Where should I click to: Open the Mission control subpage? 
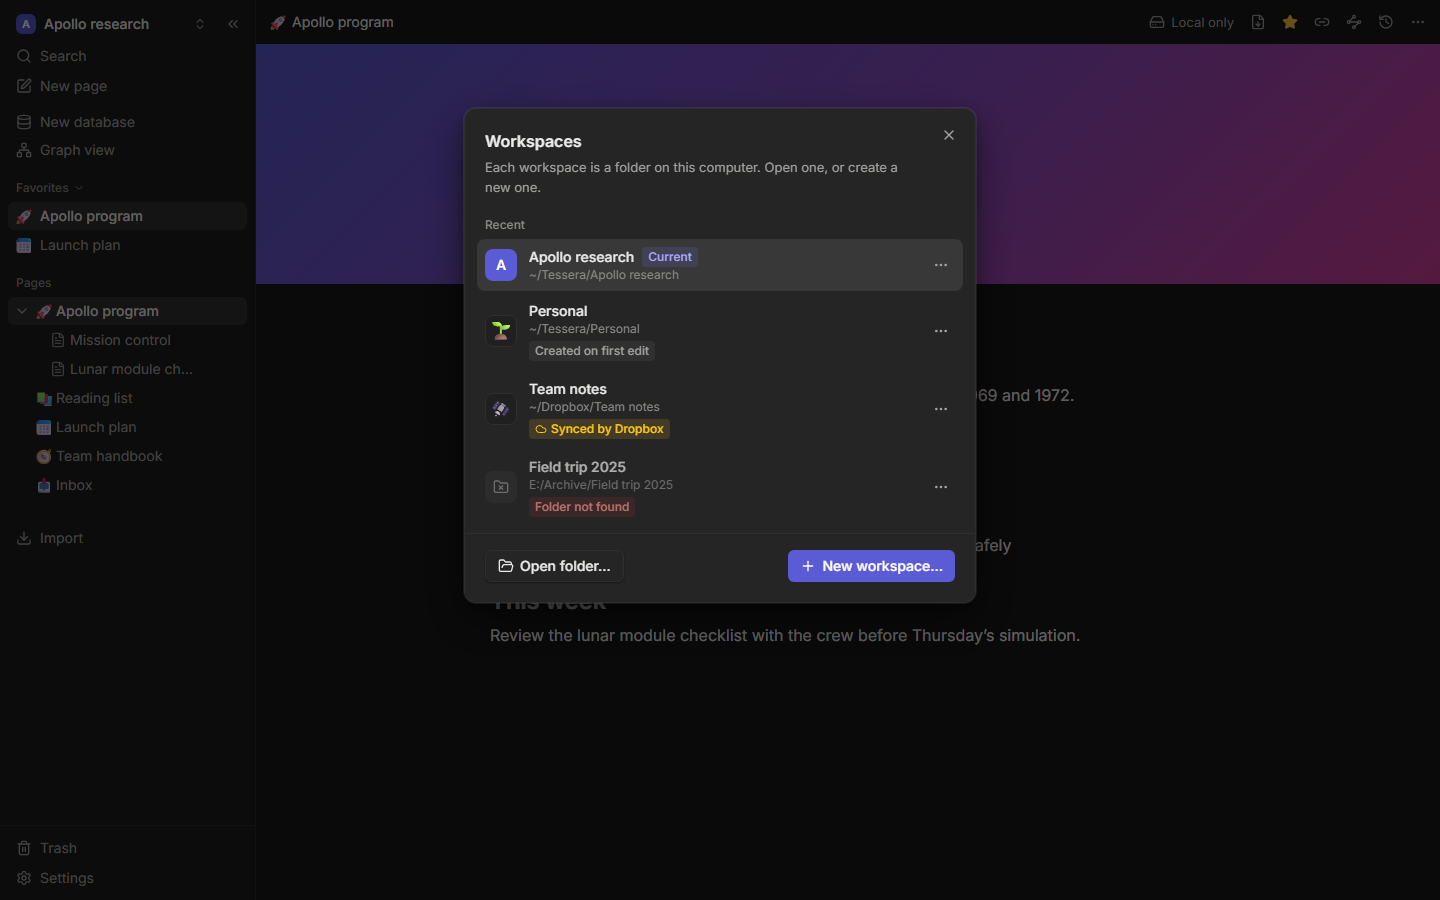tap(127, 340)
